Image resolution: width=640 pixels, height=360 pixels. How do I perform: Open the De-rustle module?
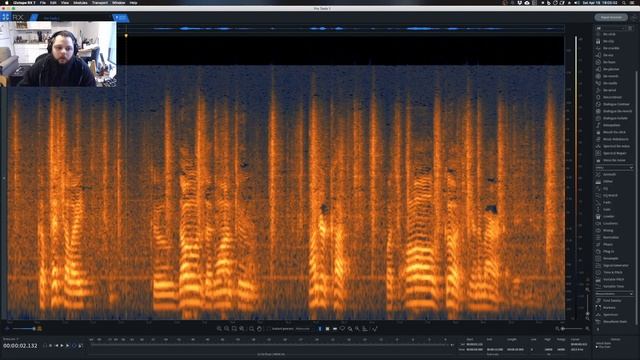(x=610, y=83)
